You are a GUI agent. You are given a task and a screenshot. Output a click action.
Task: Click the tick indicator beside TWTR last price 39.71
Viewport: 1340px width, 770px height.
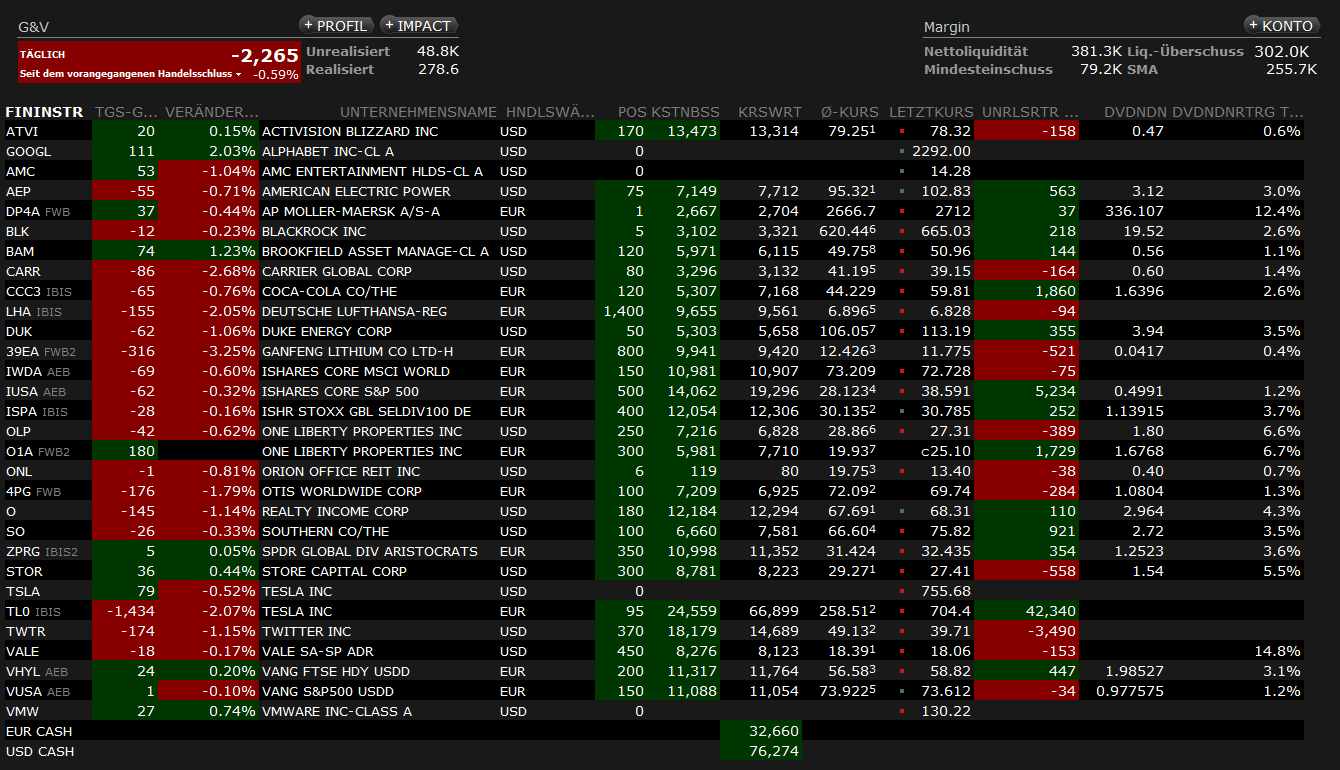[901, 632]
